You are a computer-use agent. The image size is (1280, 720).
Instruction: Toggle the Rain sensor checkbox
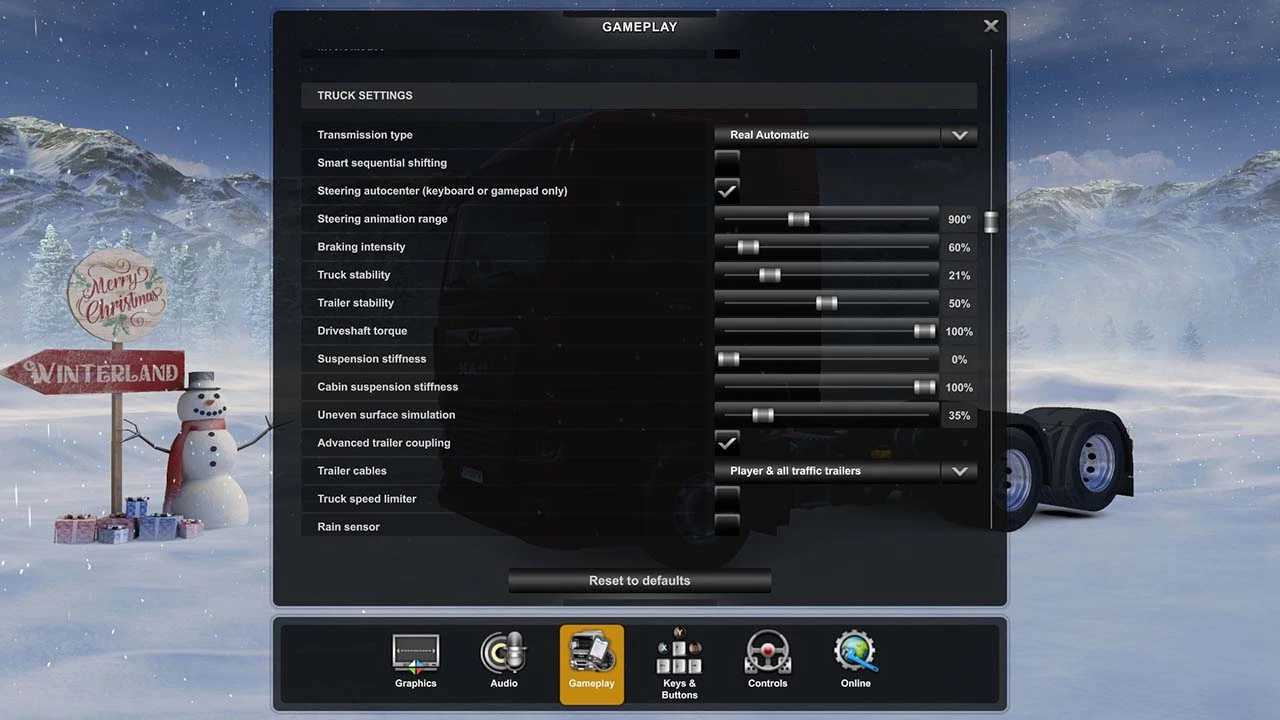(x=727, y=525)
